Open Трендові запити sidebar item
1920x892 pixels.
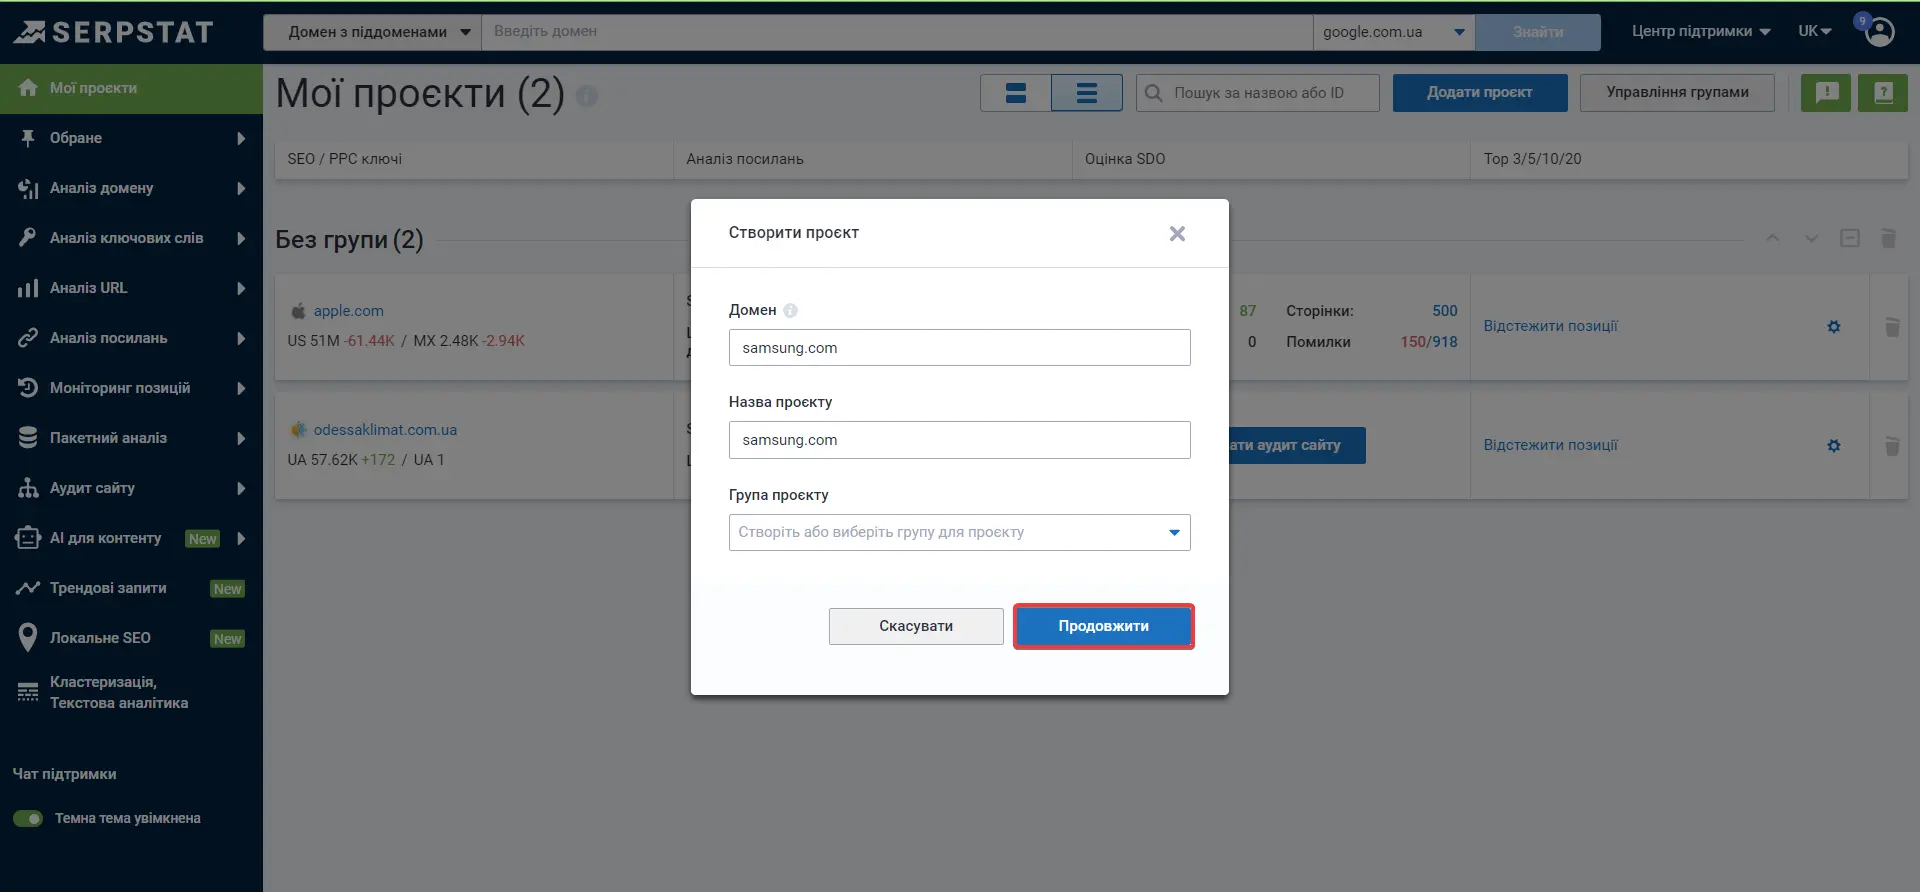(x=131, y=589)
